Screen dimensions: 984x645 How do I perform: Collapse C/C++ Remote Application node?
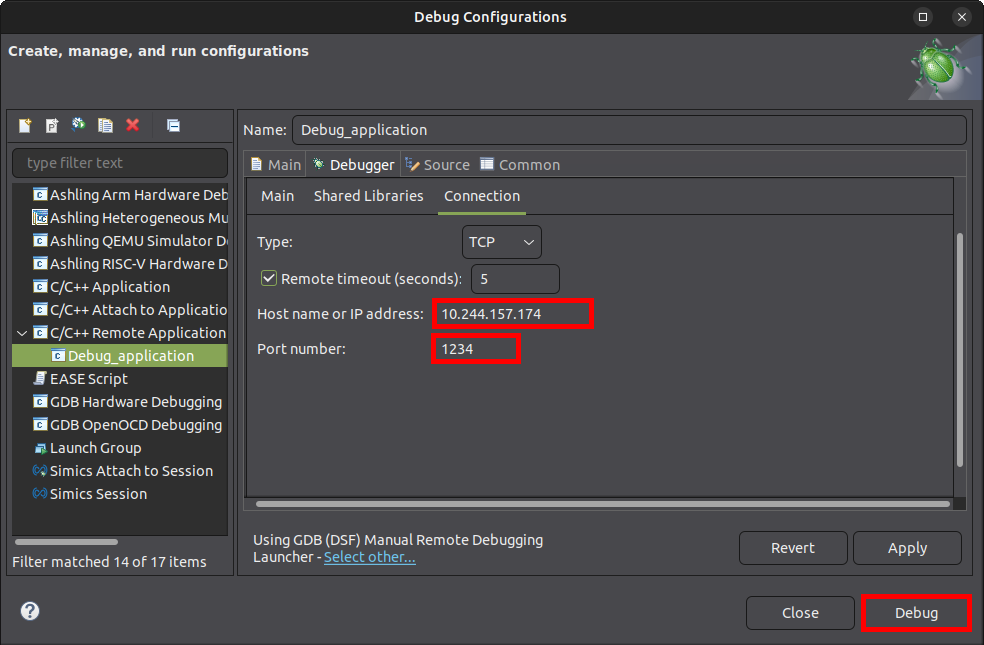click(x=22, y=333)
